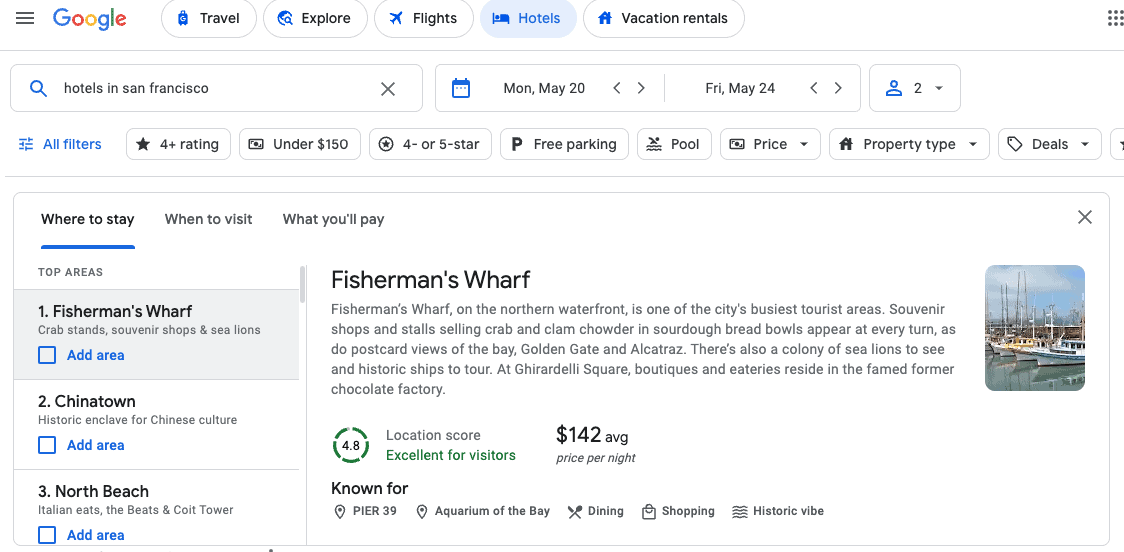Switch to What you'll pay tab
The width and height of the screenshot is (1124, 552).
(333, 219)
